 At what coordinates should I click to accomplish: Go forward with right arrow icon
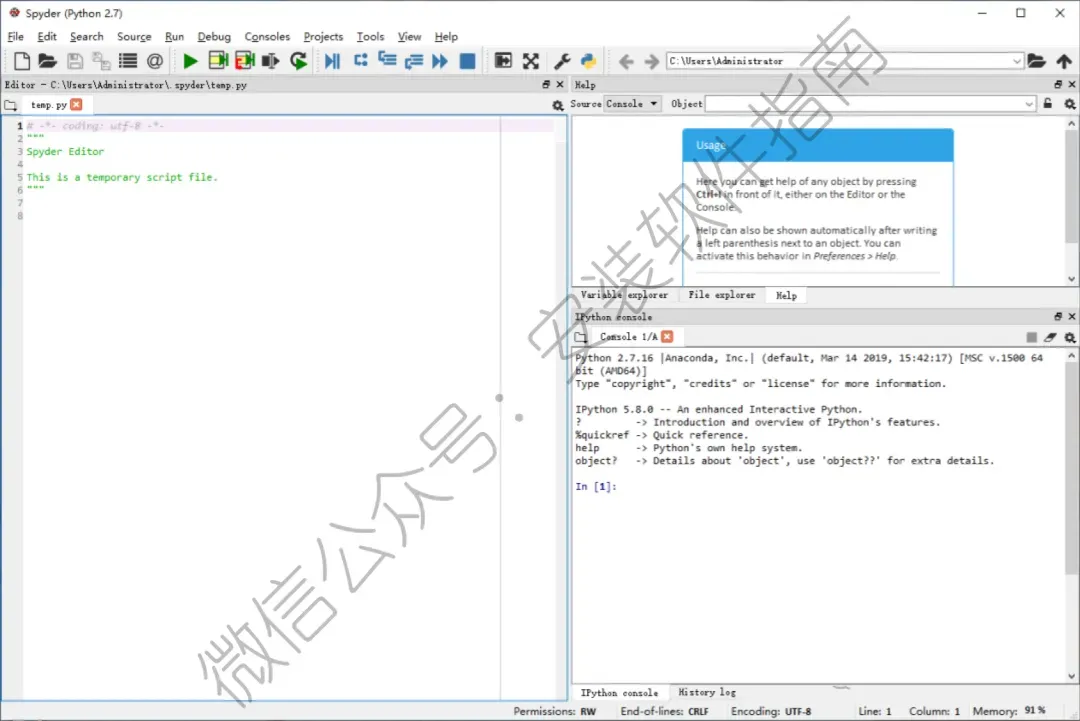tap(652, 62)
